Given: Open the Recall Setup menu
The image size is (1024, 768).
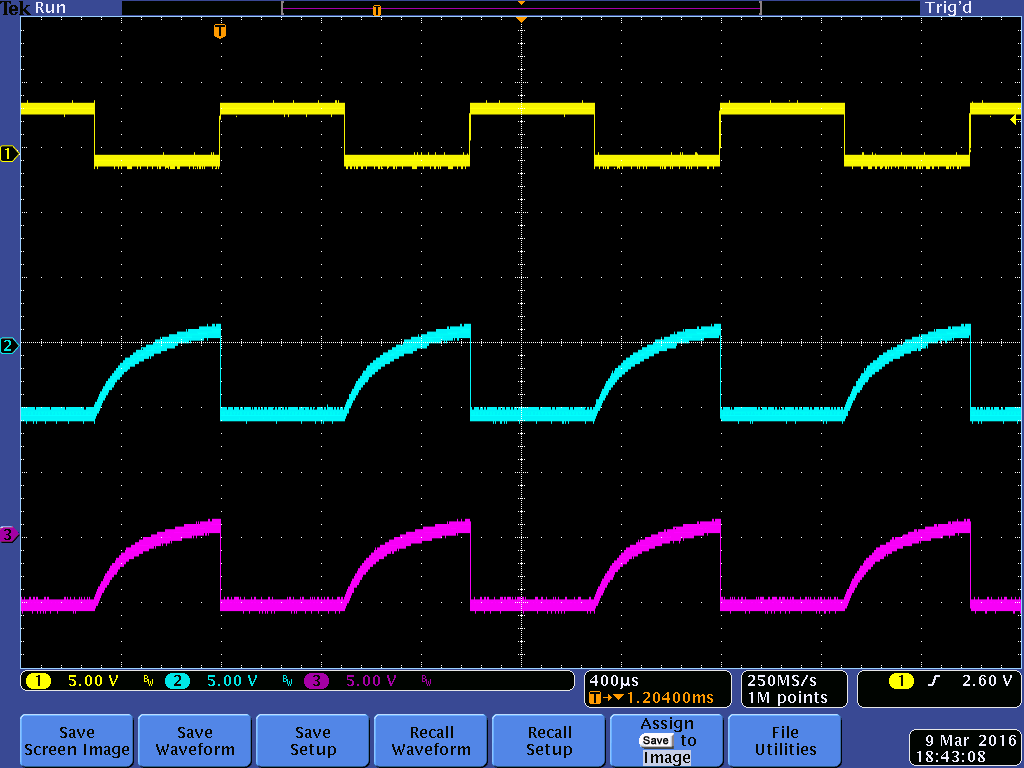Looking at the screenshot, I should click(549, 741).
